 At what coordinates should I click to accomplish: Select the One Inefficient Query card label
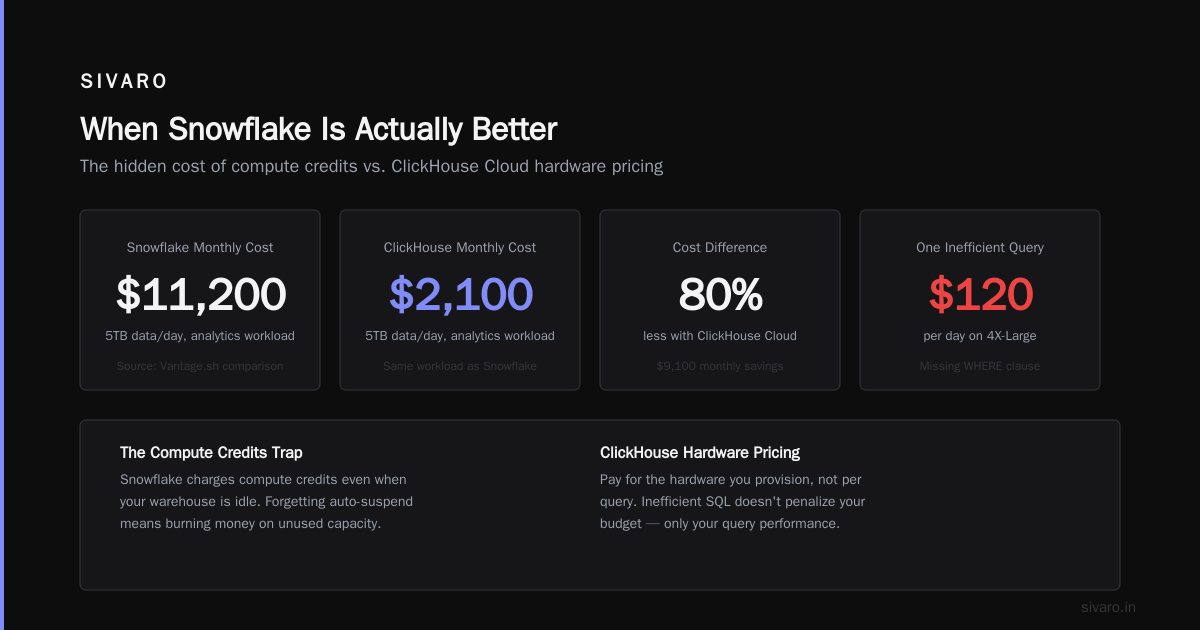(980, 247)
